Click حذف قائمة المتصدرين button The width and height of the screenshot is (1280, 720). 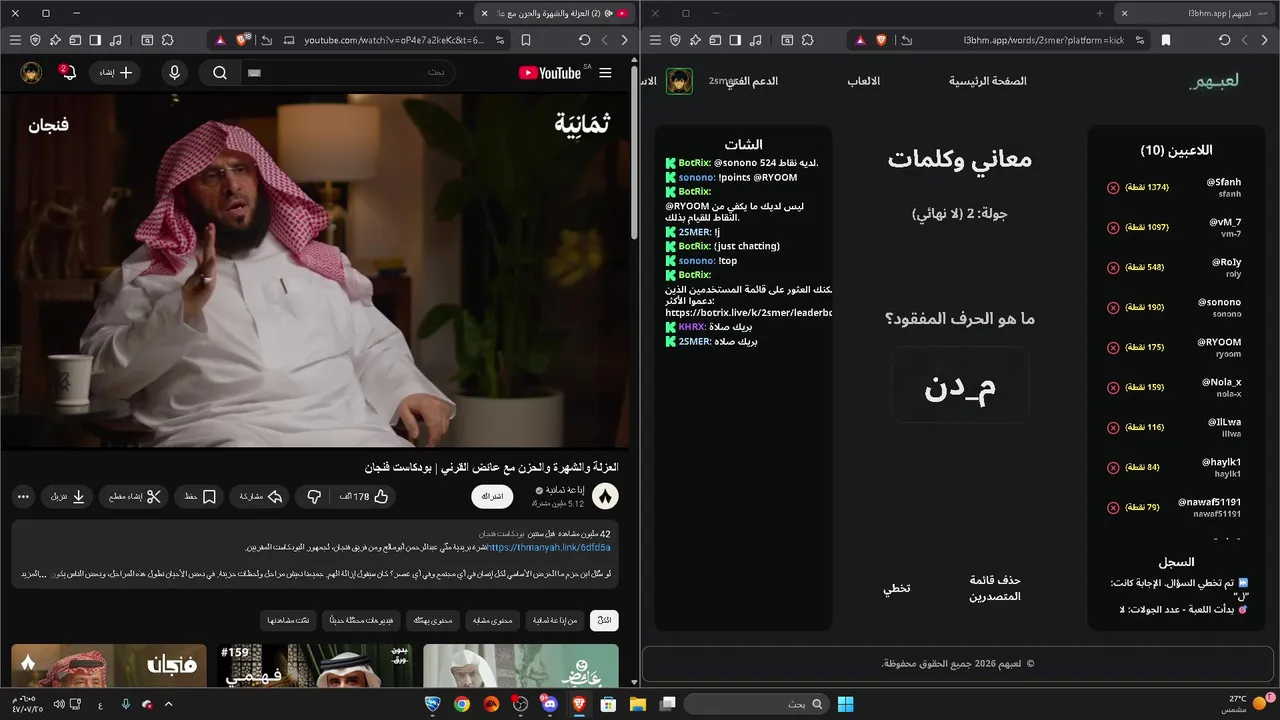click(x=995, y=588)
